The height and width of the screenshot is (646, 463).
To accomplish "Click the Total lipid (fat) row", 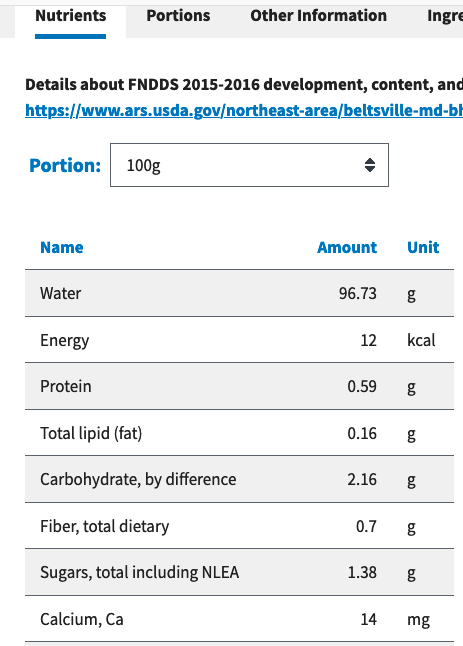I will point(239,433).
